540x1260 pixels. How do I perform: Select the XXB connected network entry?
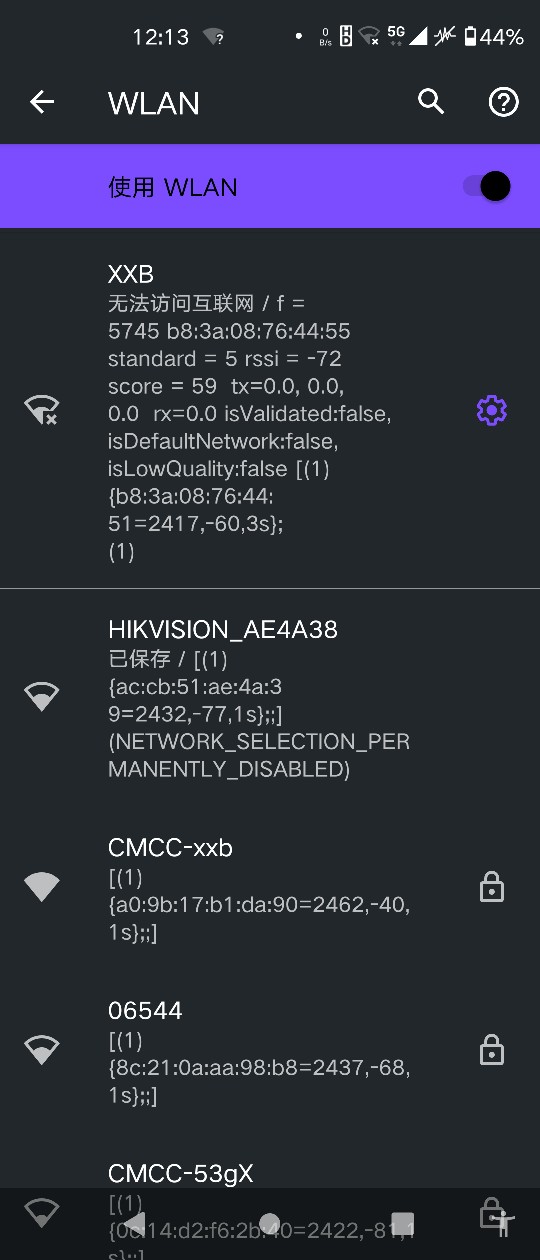(x=270, y=410)
